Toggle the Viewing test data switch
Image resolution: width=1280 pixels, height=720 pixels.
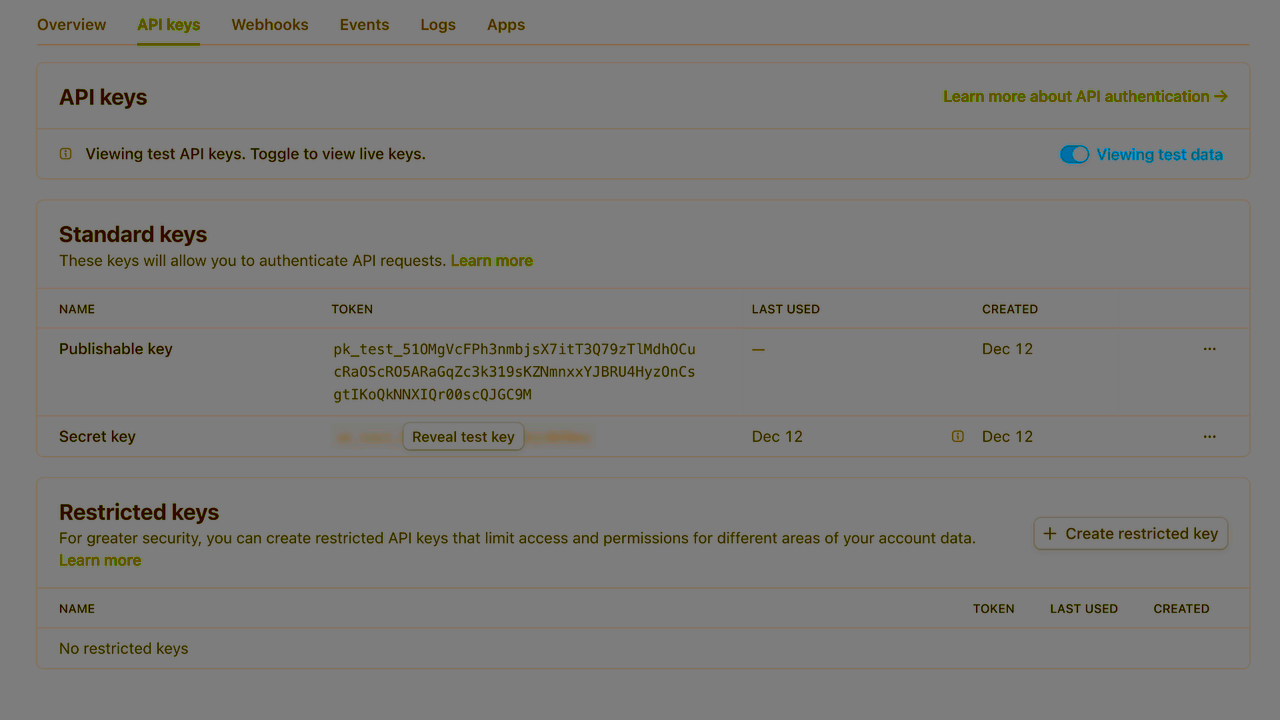click(1074, 154)
